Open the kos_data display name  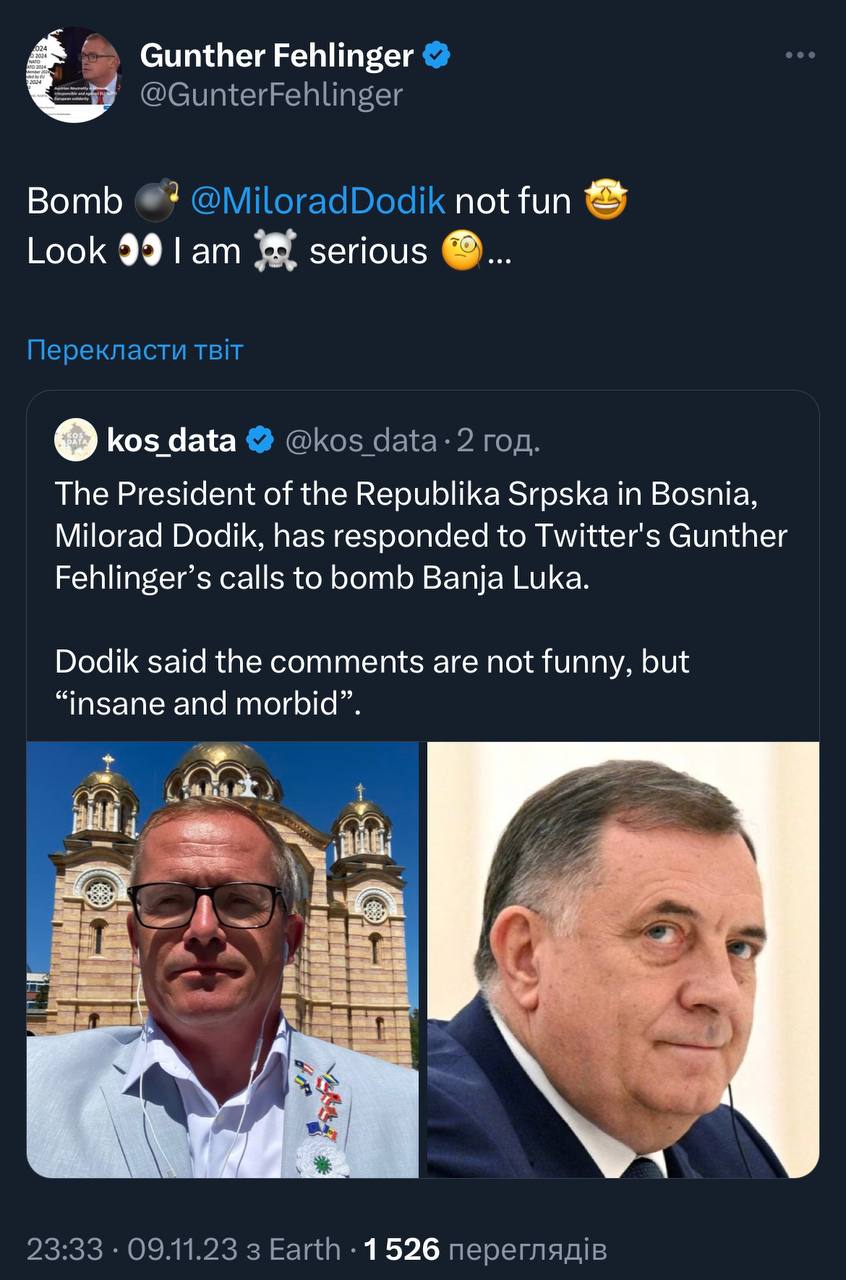point(171,440)
